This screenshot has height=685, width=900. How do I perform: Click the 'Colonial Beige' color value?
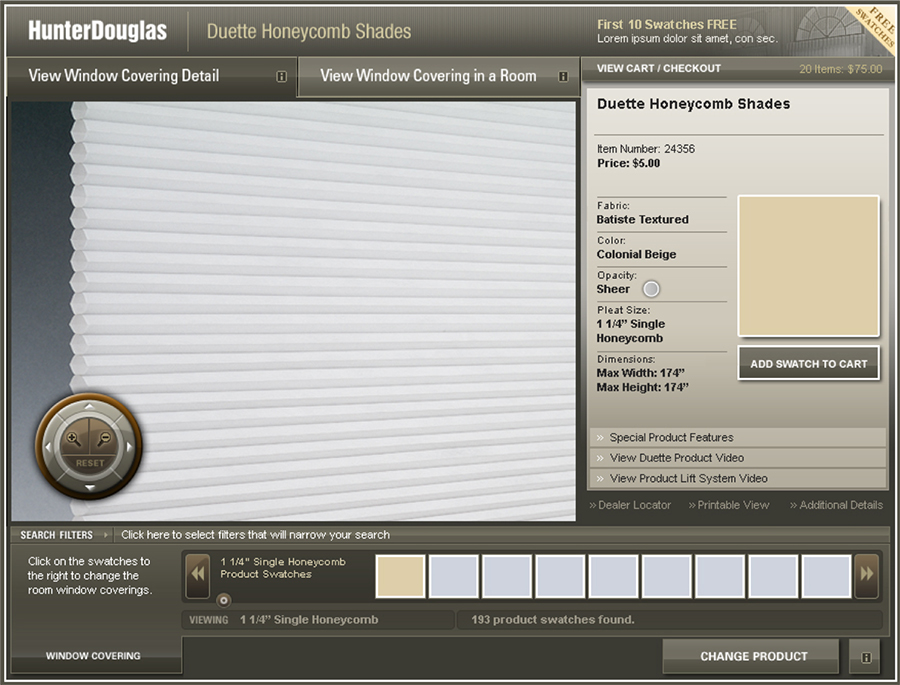(x=636, y=254)
